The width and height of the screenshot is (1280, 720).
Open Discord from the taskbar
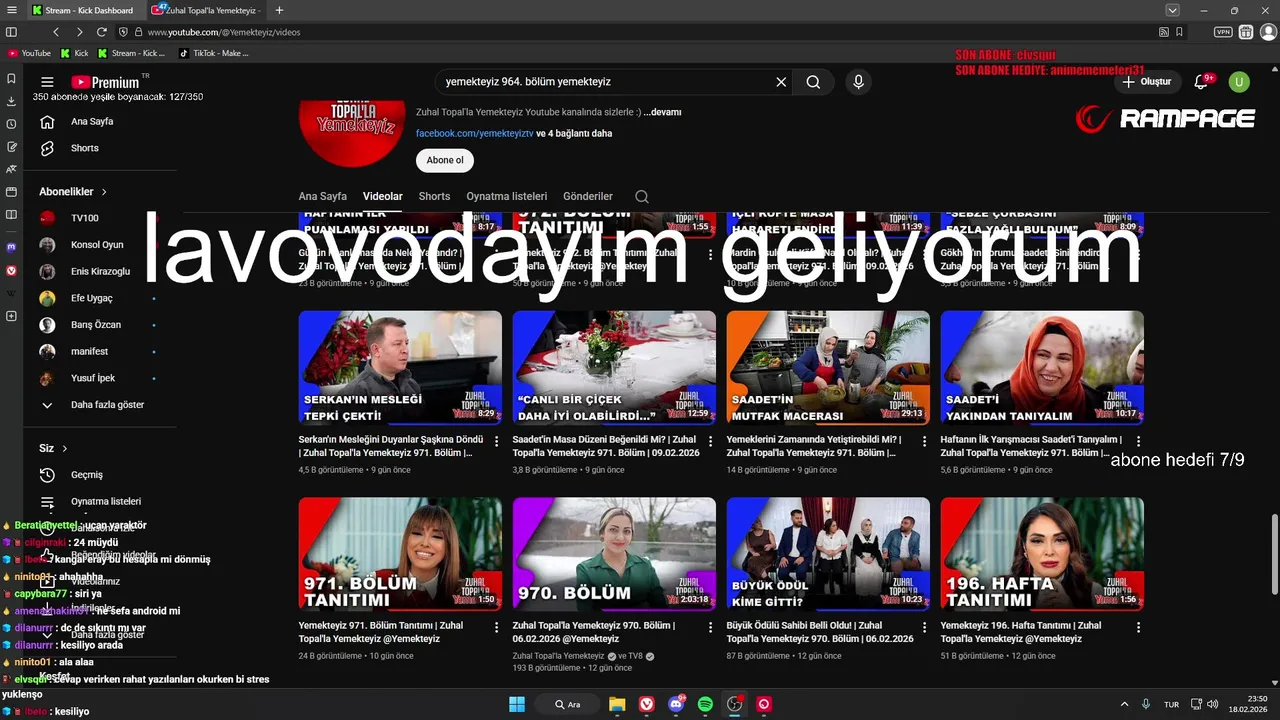[676, 704]
